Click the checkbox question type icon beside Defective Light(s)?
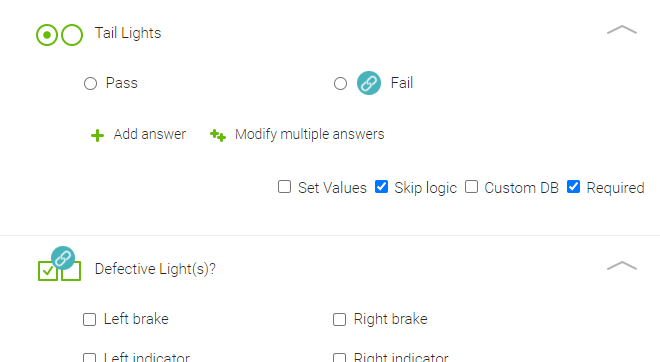 pyautogui.click(x=59, y=271)
